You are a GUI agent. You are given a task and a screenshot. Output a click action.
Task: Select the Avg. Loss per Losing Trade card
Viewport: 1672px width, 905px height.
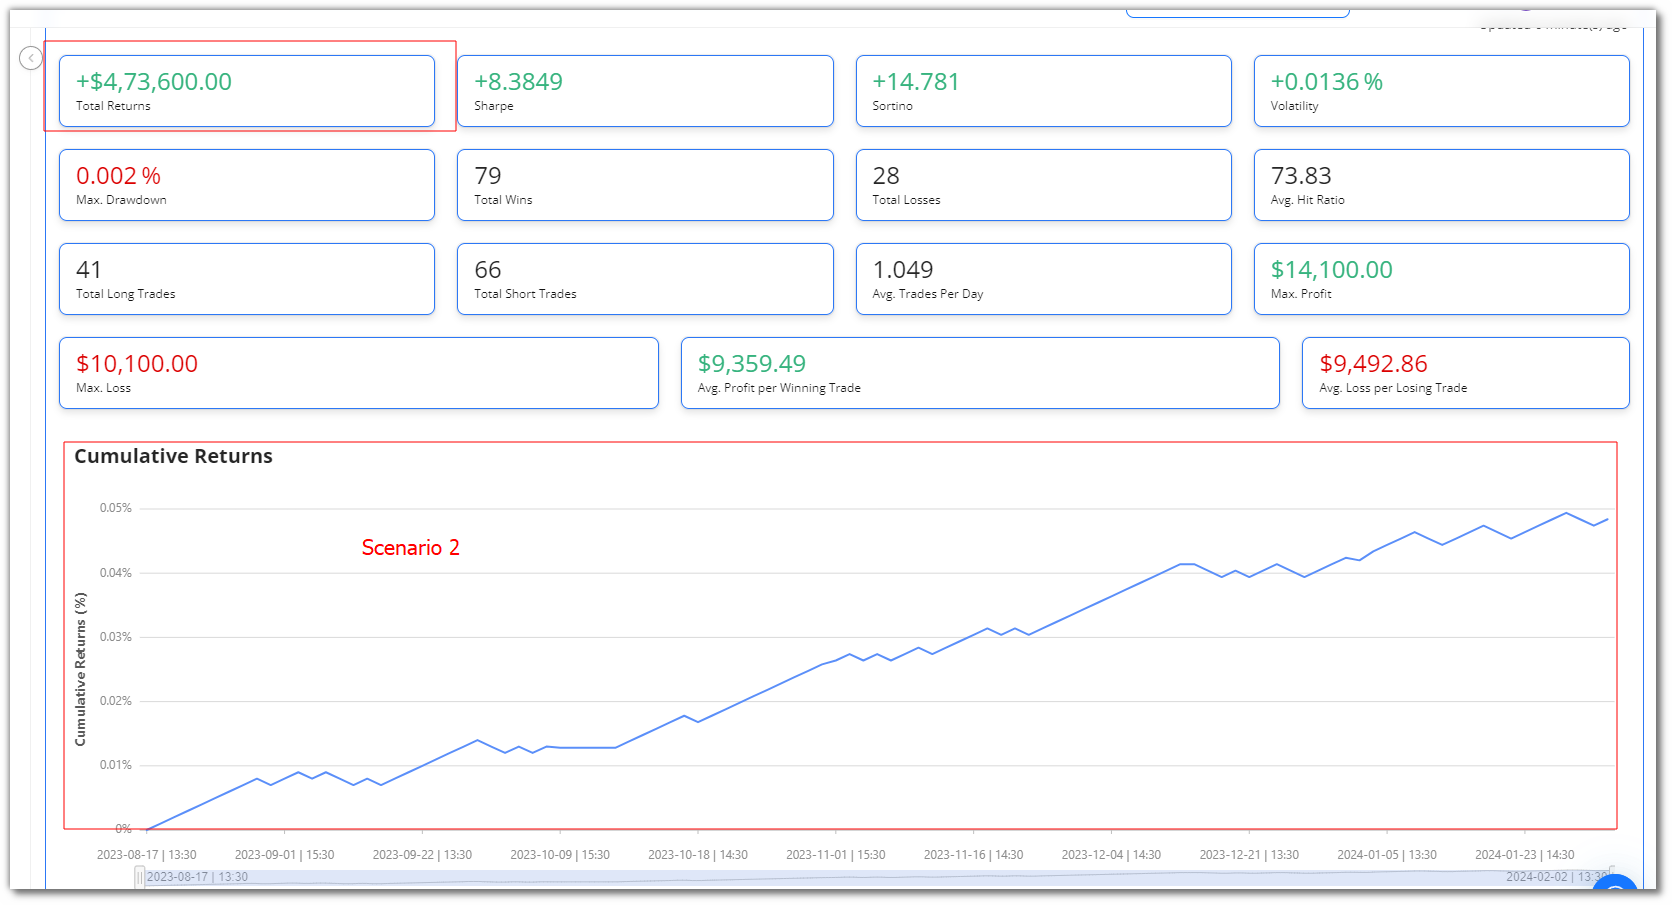tap(1465, 373)
